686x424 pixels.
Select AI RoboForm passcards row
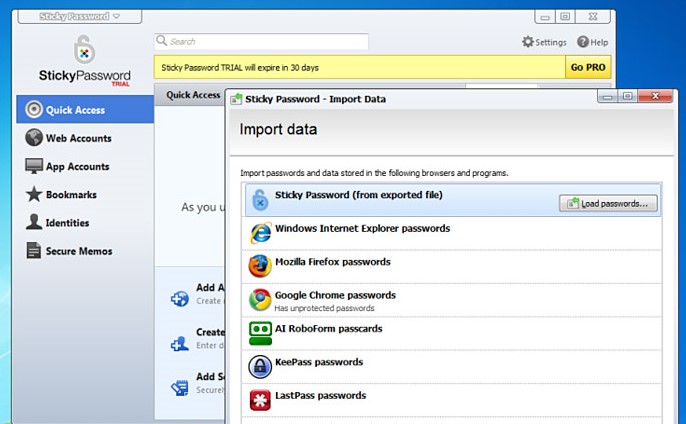pyautogui.click(x=452, y=333)
